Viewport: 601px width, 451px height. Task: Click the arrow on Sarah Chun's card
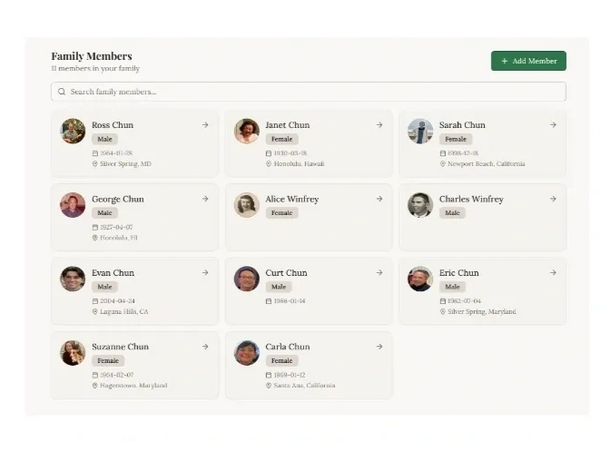point(553,125)
